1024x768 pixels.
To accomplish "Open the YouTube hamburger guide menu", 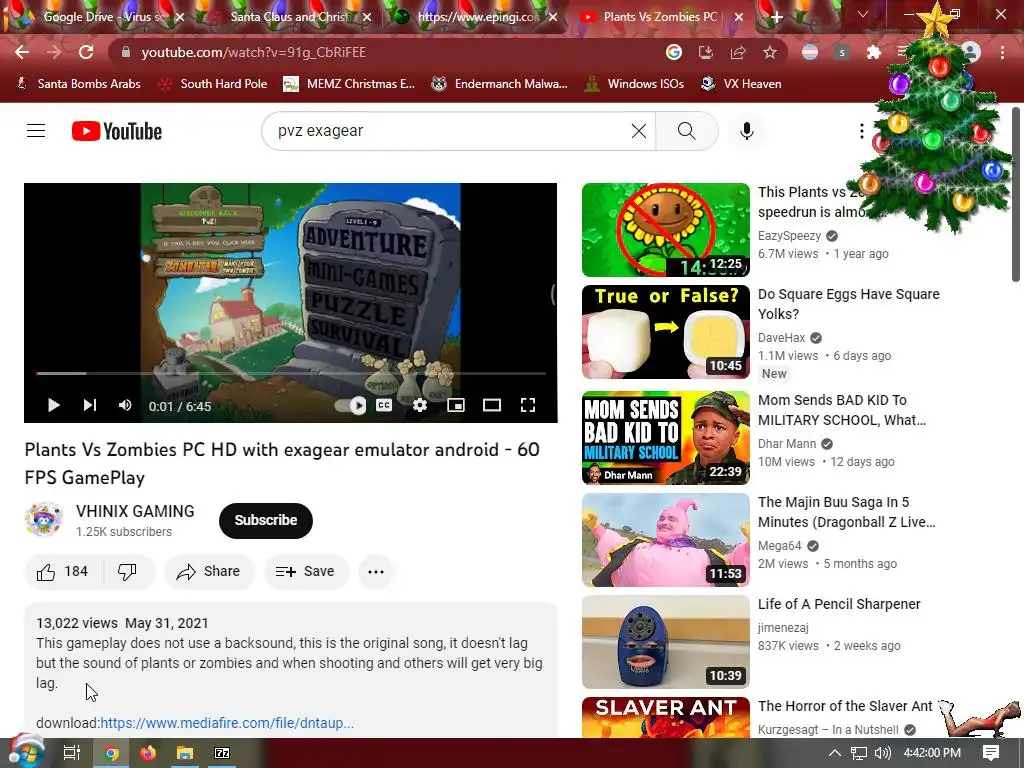I will pyautogui.click(x=36, y=131).
